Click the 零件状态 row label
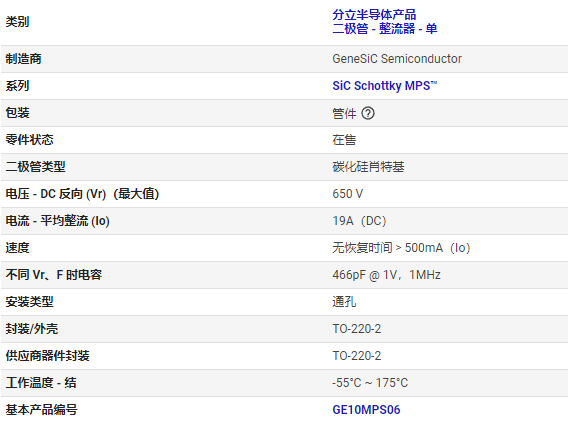568x422 pixels. (x=29, y=140)
